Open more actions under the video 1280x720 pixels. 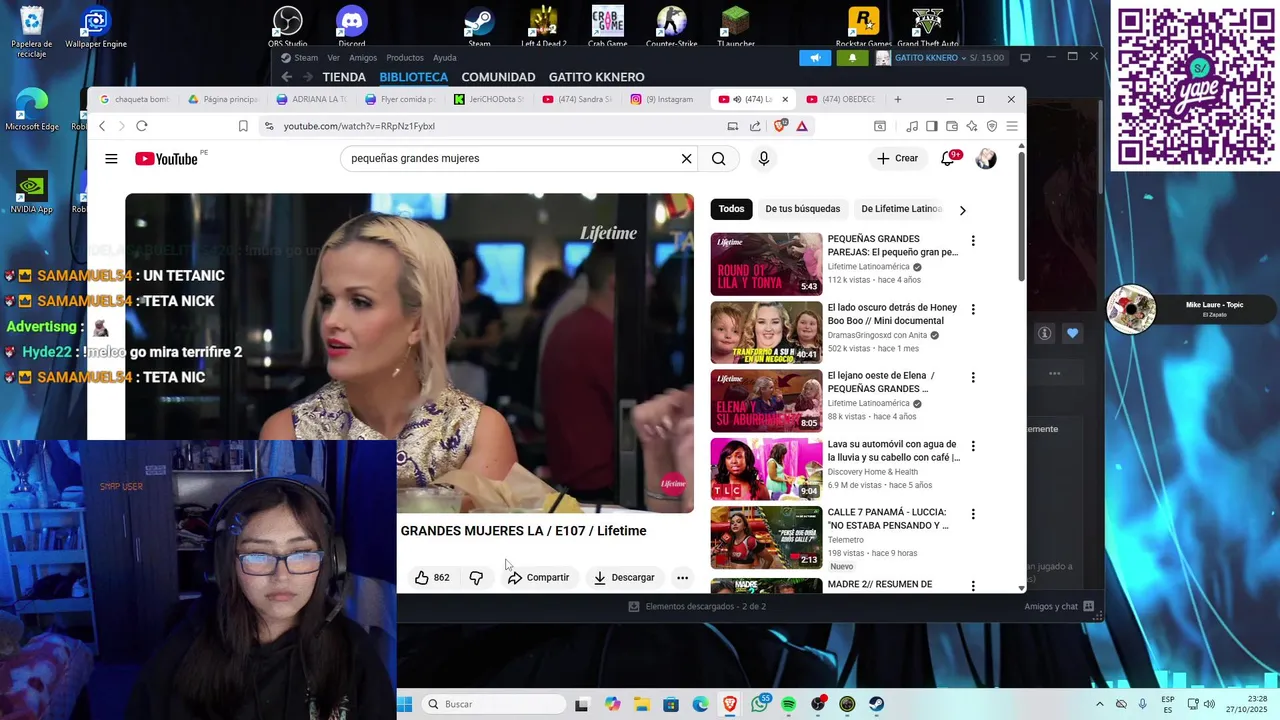(682, 577)
